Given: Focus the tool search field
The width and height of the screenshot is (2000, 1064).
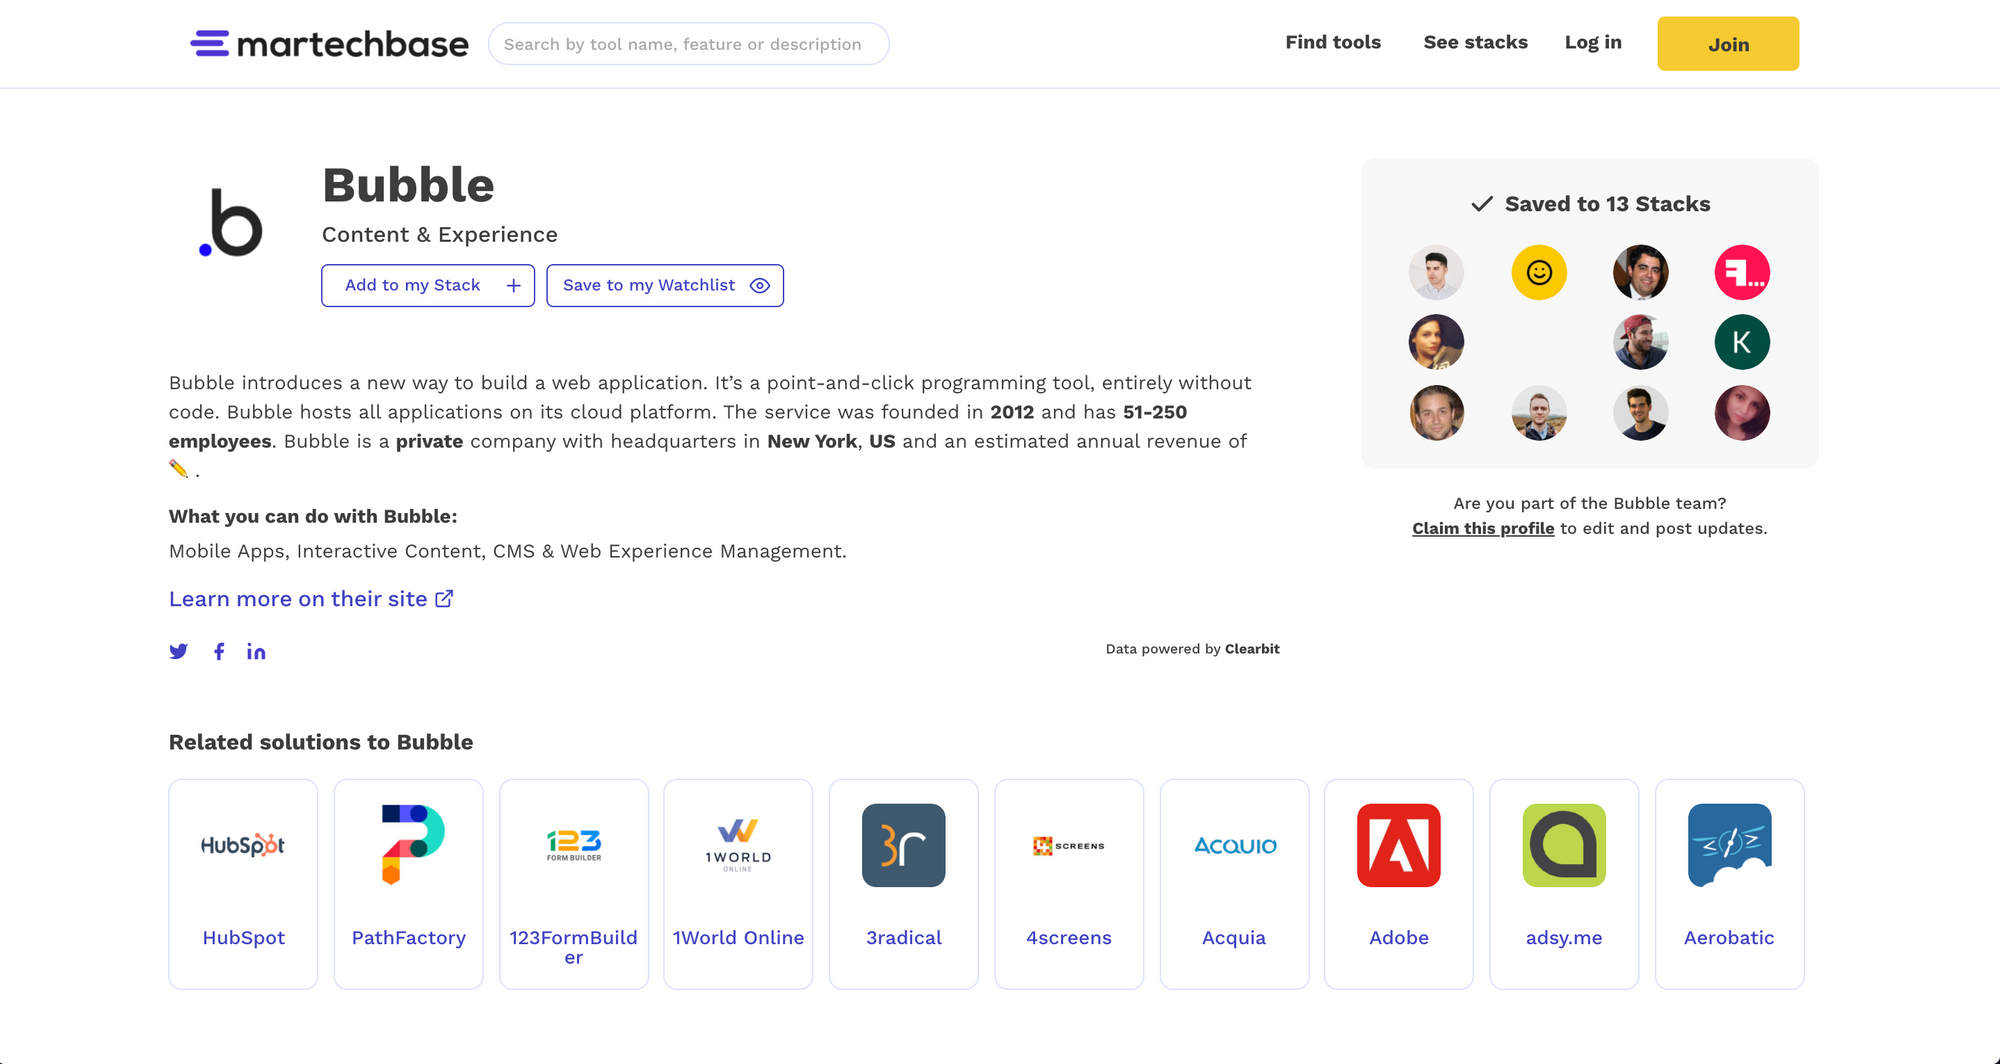Looking at the screenshot, I should click(688, 44).
